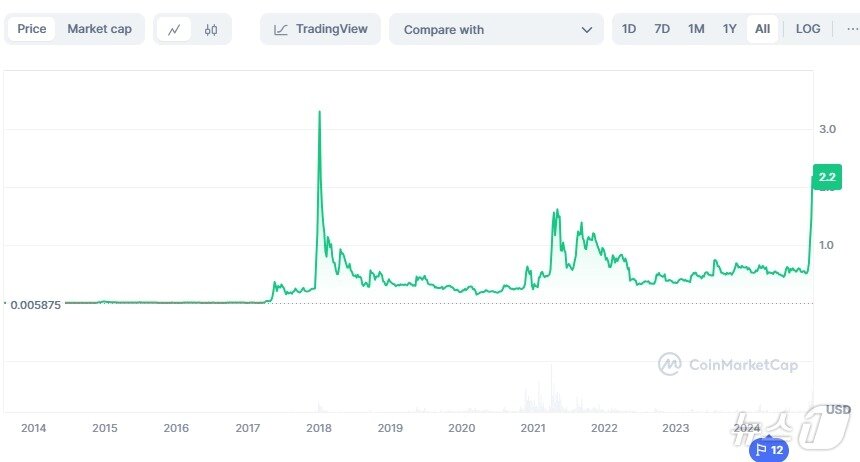The width and height of the screenshot is (860, 462).
Task: Click the 0.005875 starting price label
Action: [36, 305]
